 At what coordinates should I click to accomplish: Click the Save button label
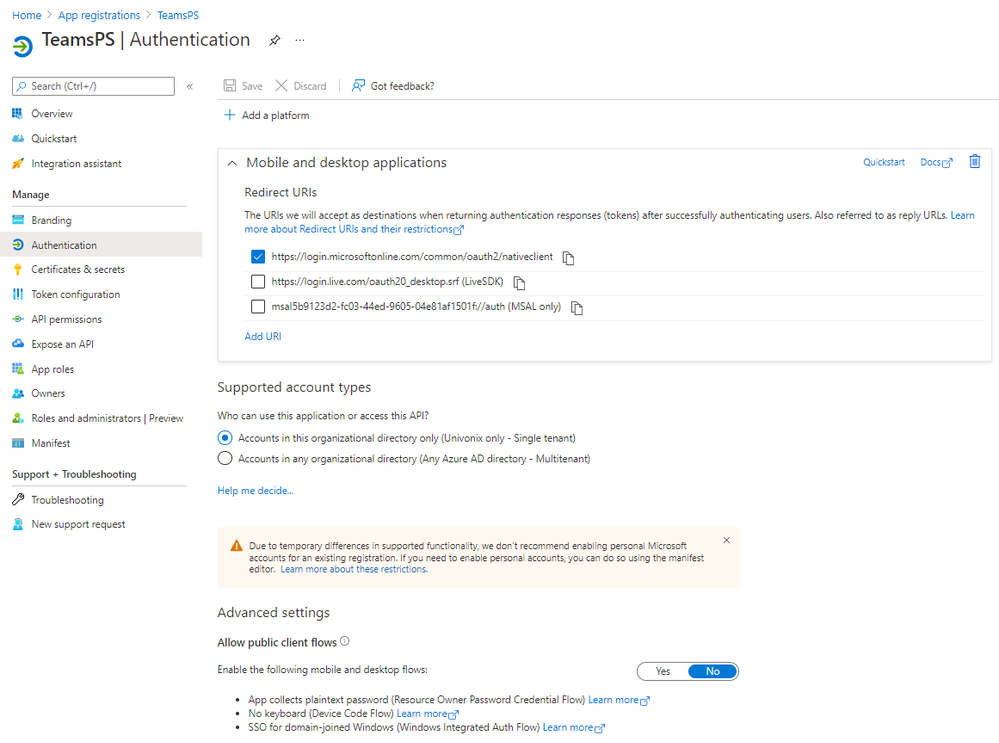(252, 86)
